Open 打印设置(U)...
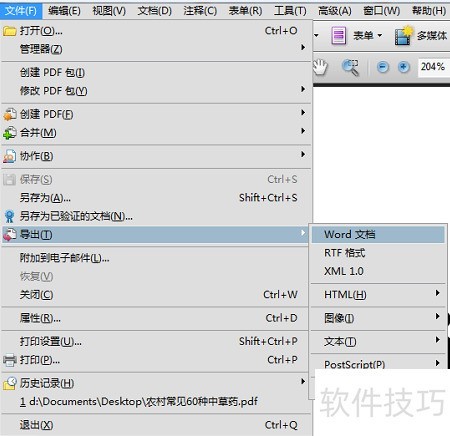450x436 pixels. (x=155, y=341)
